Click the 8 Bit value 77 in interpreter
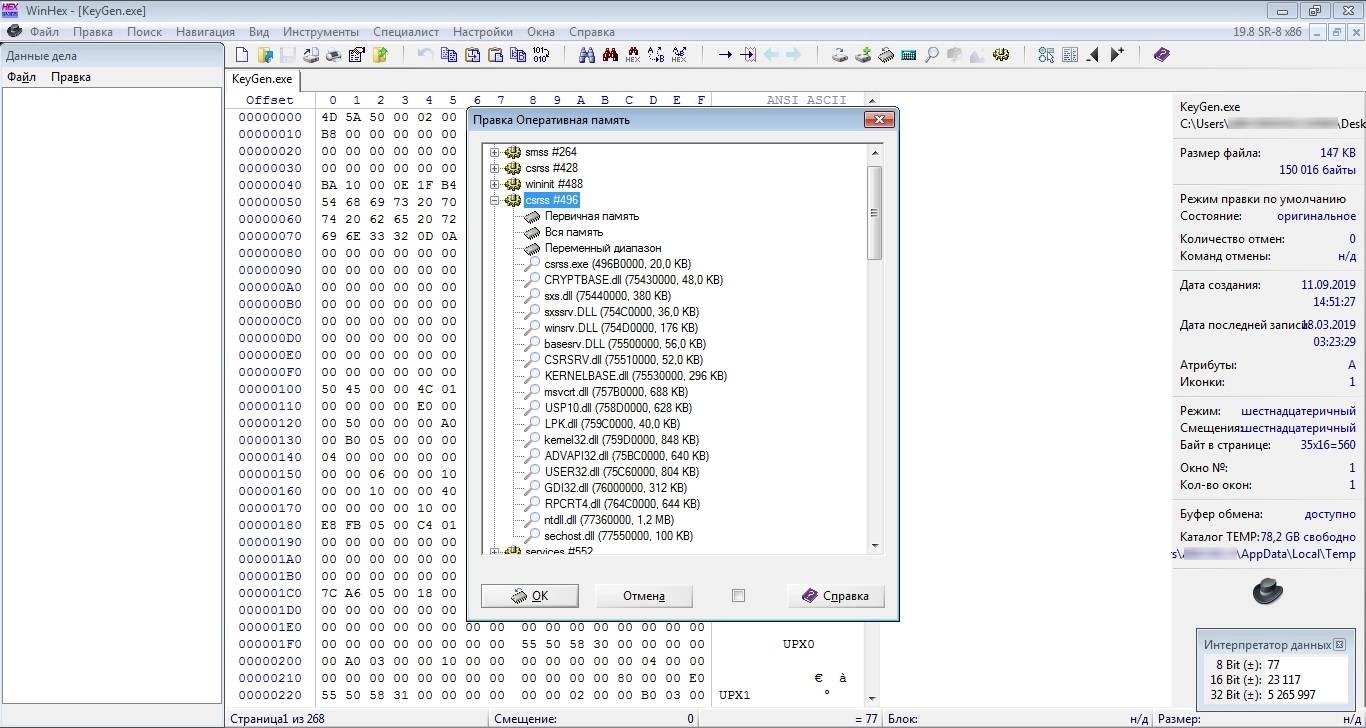This screenshot has width=1366, height=728. coord(1273,664)
